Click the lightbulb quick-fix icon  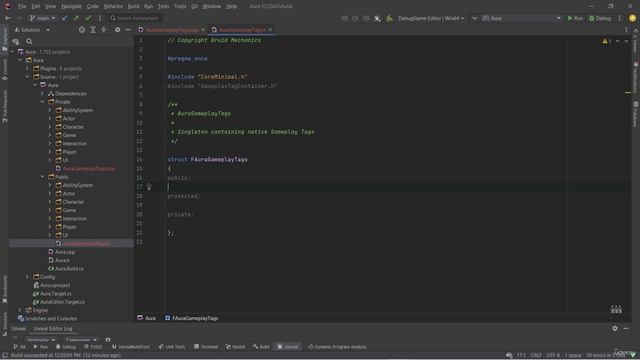pyautogui.click(x=149, y=187)
